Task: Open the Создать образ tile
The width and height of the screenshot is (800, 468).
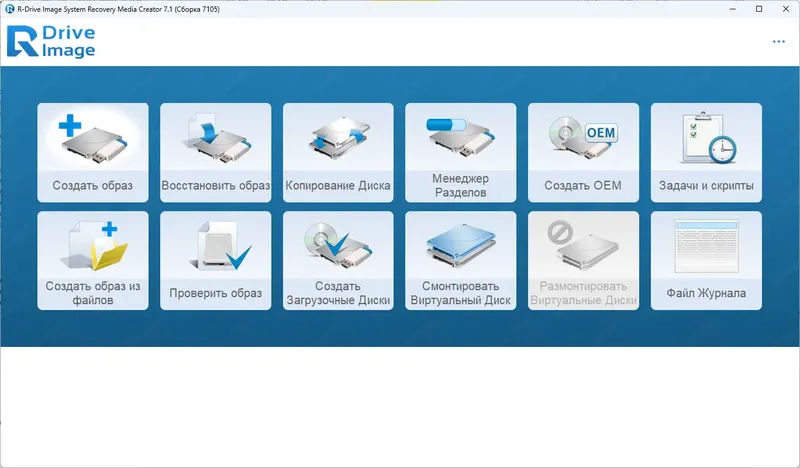Action: (93, 153)
